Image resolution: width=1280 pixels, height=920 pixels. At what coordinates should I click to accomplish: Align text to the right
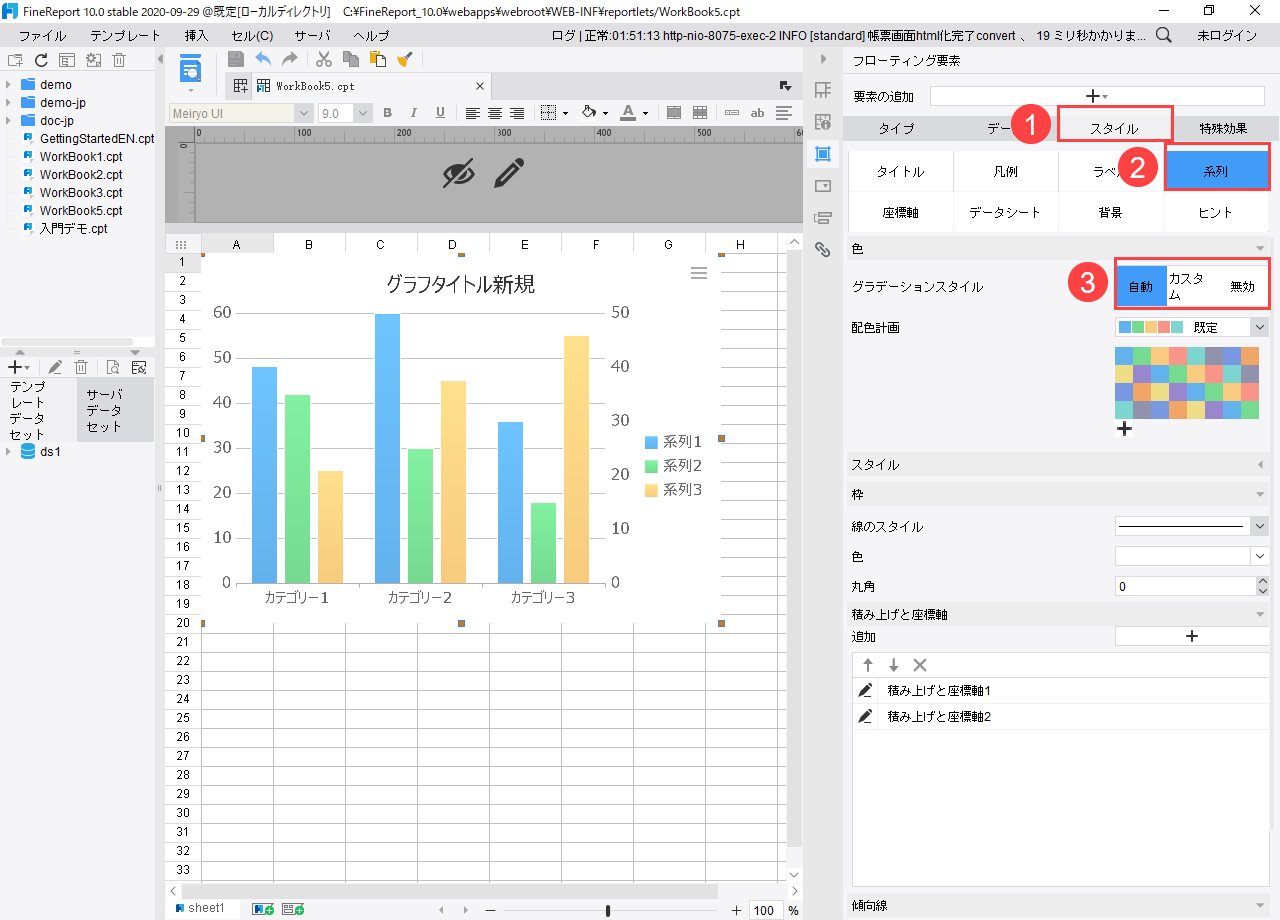(518, 113)
